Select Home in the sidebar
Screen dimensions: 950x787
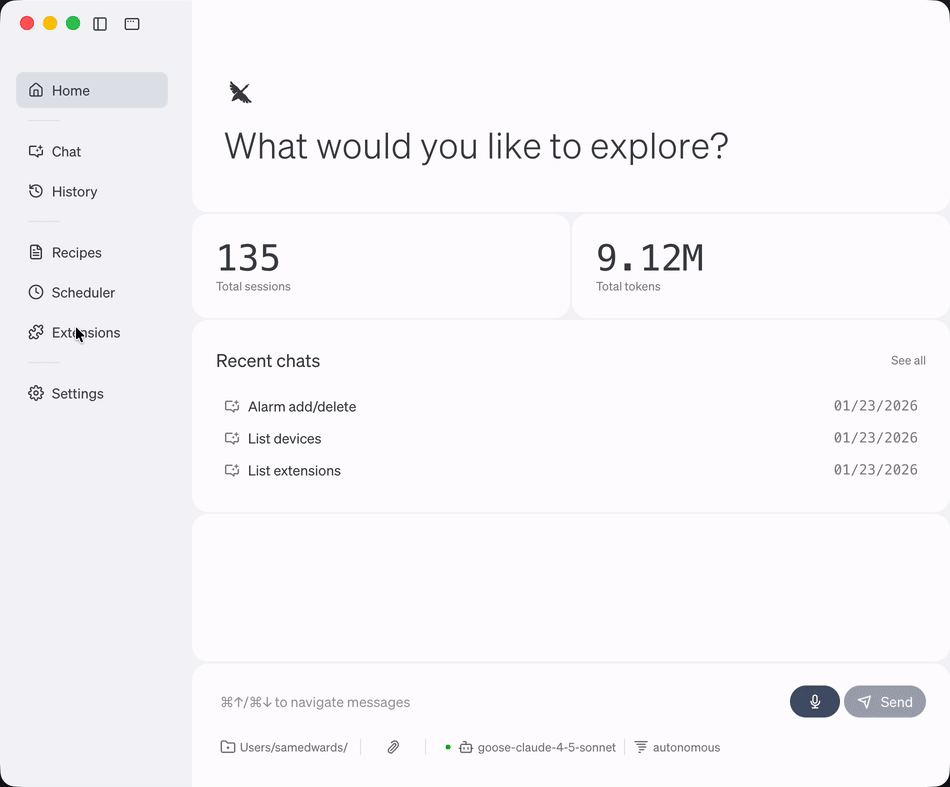(x=70, y=90)
